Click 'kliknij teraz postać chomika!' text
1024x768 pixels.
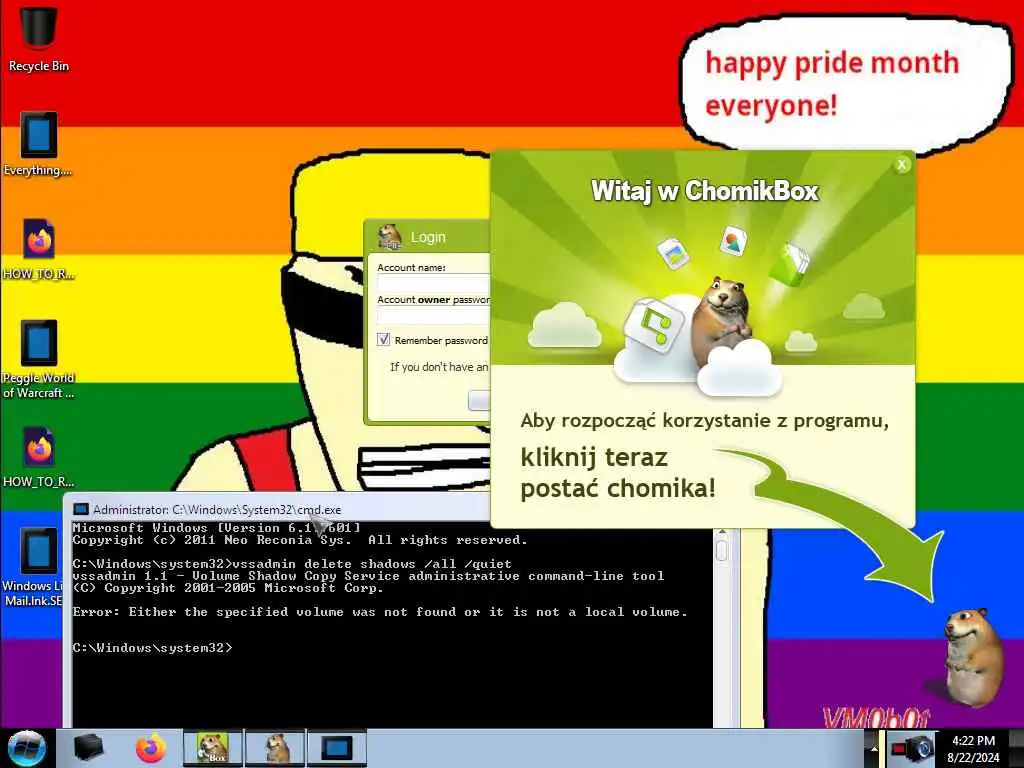point(618,473)
